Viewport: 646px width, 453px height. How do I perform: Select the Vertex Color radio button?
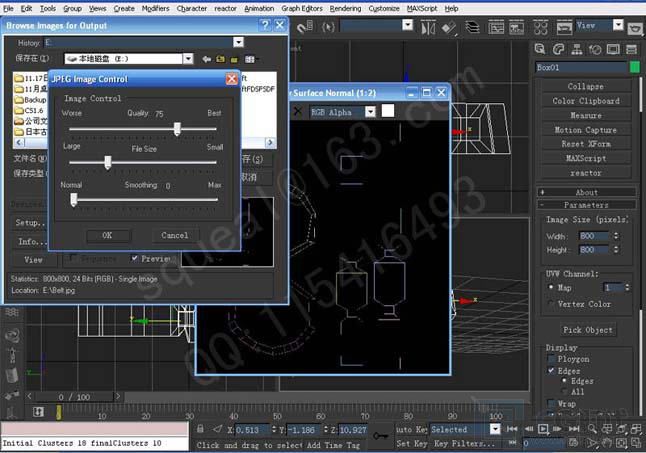coord(551,304)
